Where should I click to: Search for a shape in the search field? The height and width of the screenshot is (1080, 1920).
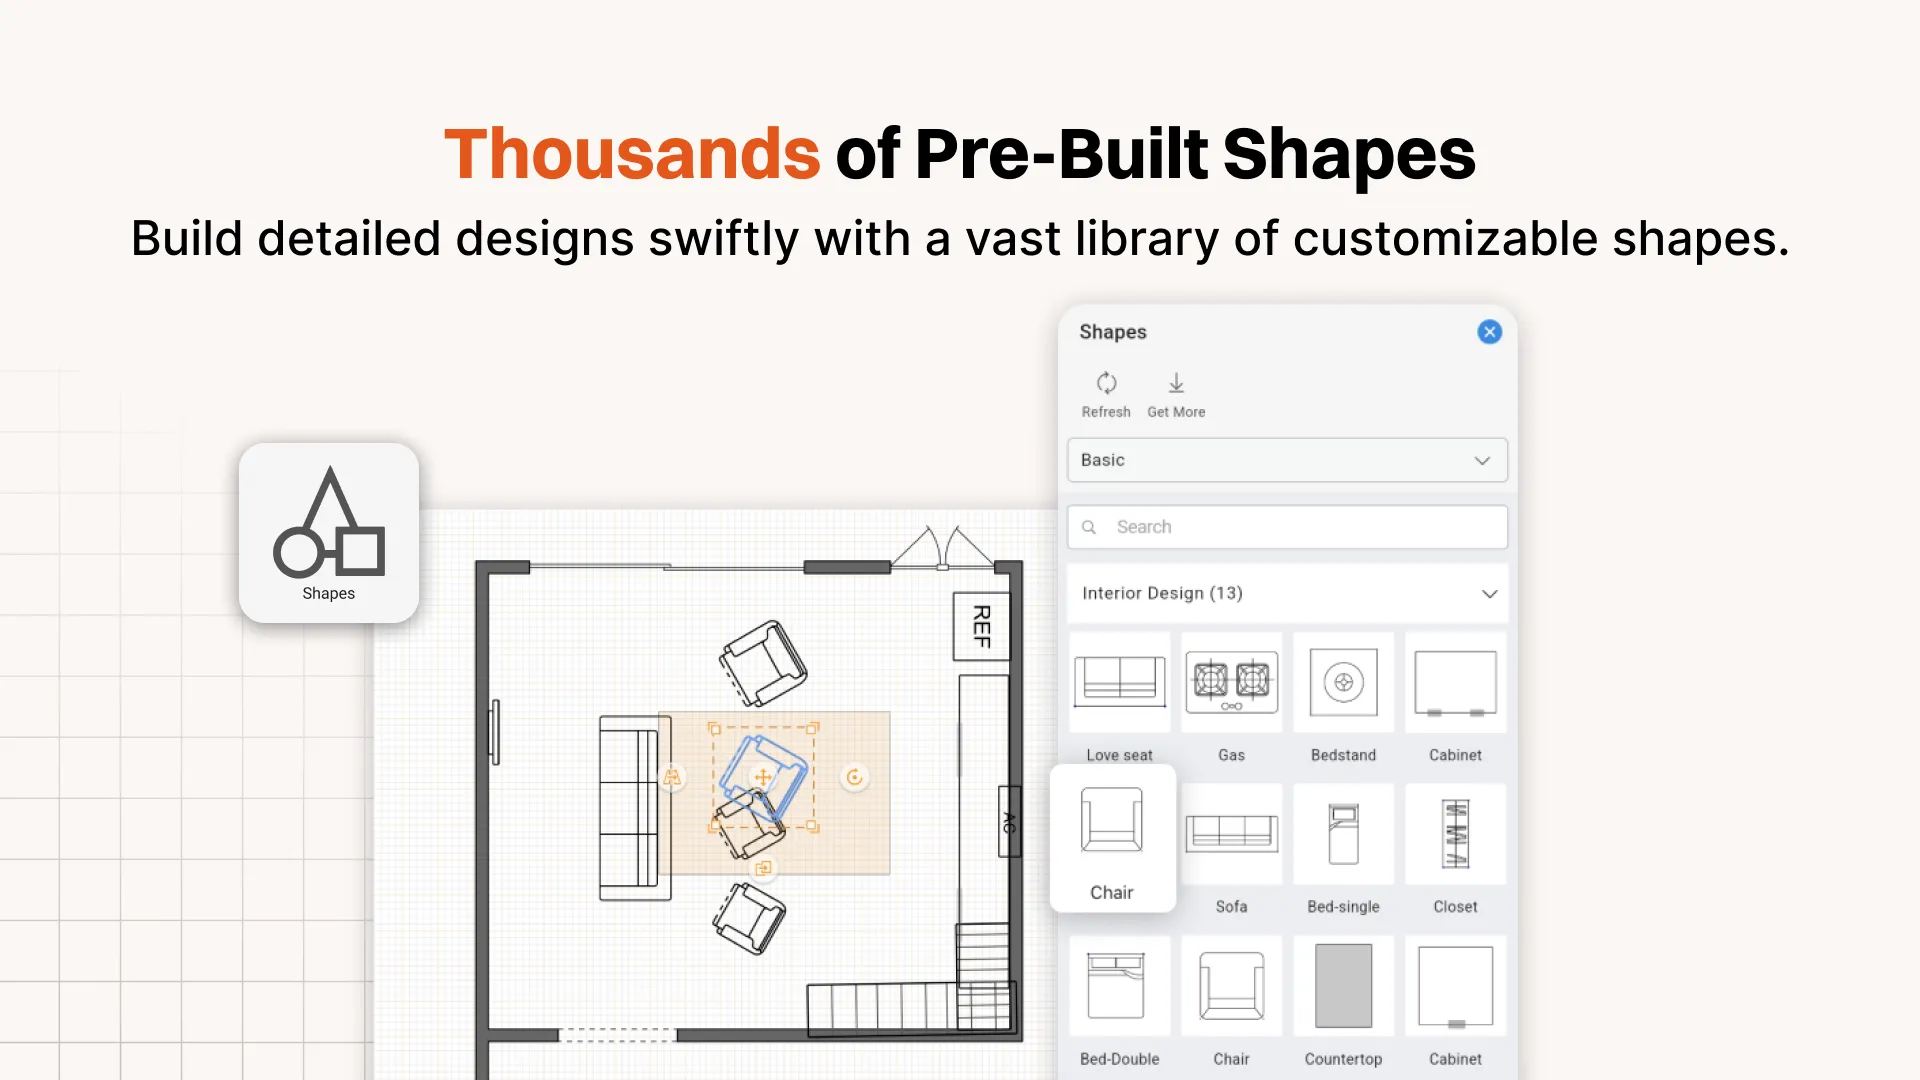click(1288, 526)
